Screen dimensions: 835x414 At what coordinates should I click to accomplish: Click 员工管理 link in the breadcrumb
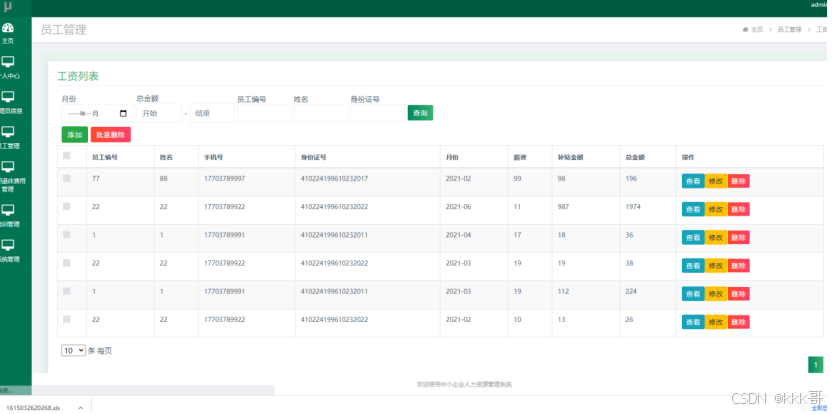pos(789,30)
